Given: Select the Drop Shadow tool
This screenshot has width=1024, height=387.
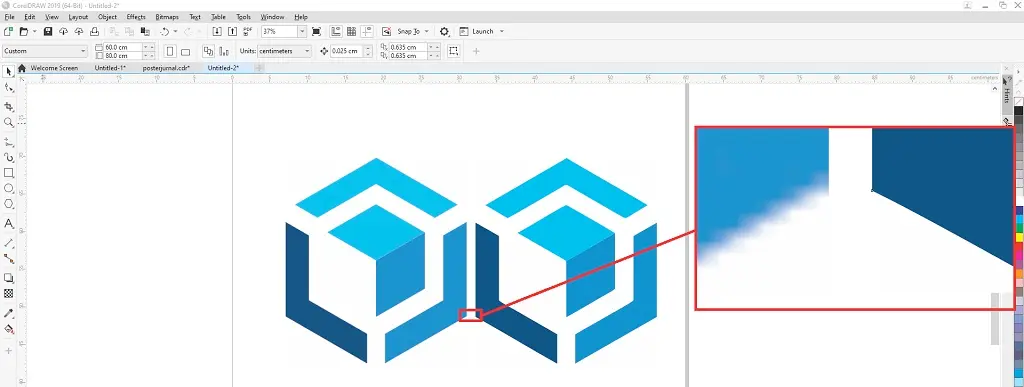Looking at the screenshot, I should click(x=8, y=278).
